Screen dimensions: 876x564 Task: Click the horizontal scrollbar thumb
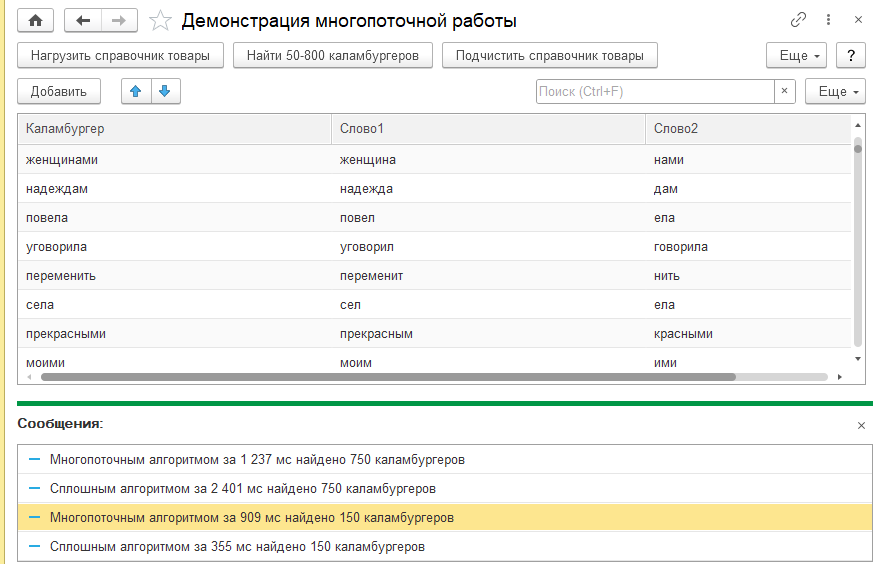tap(388, 377)
